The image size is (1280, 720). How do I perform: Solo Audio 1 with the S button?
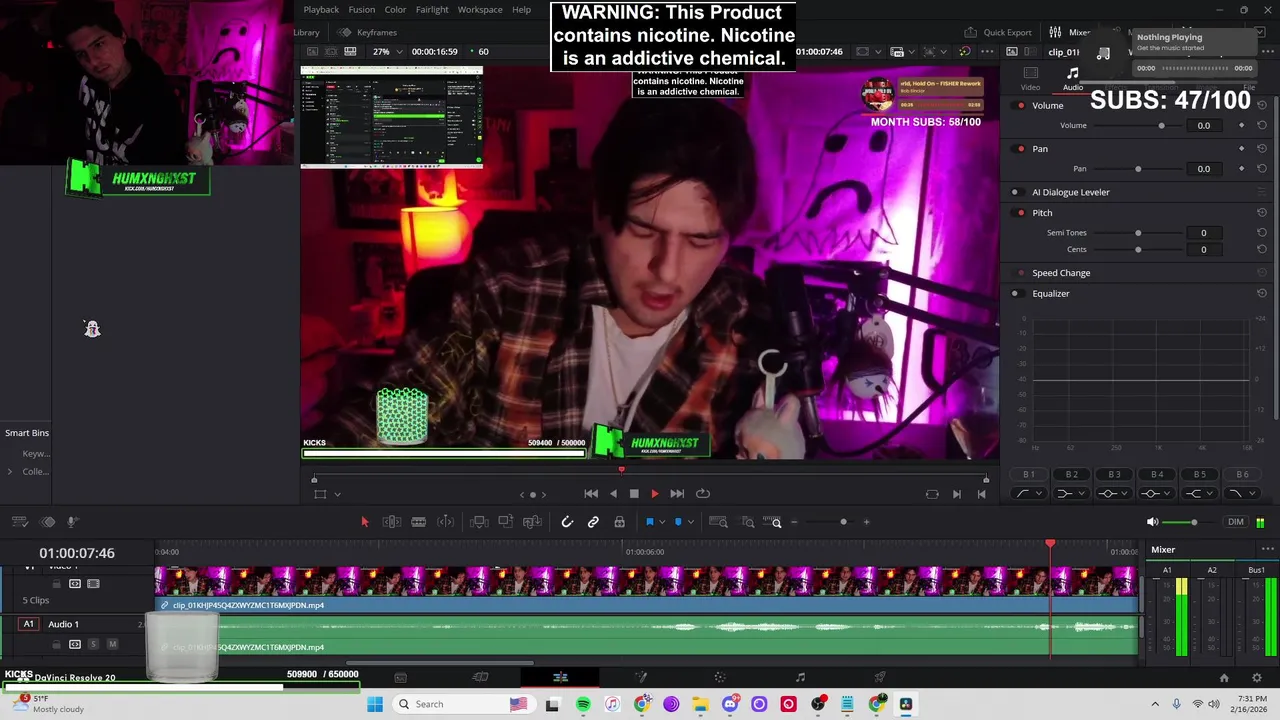click(x=93, y=644)
